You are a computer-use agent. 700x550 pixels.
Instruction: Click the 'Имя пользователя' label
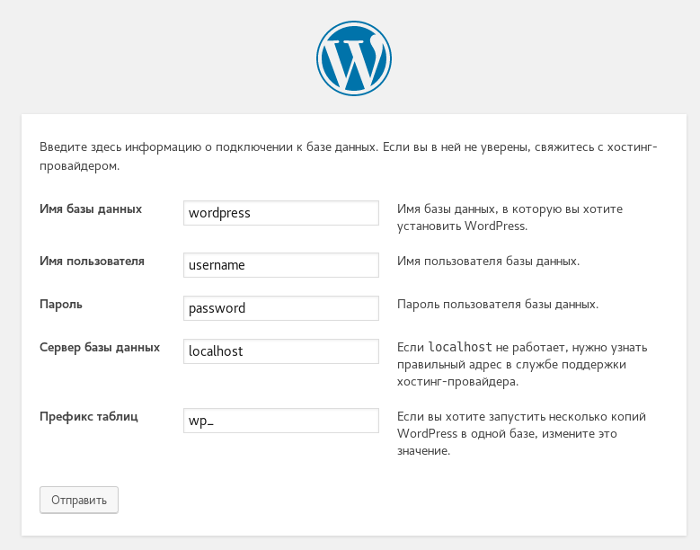coord(92,261)
